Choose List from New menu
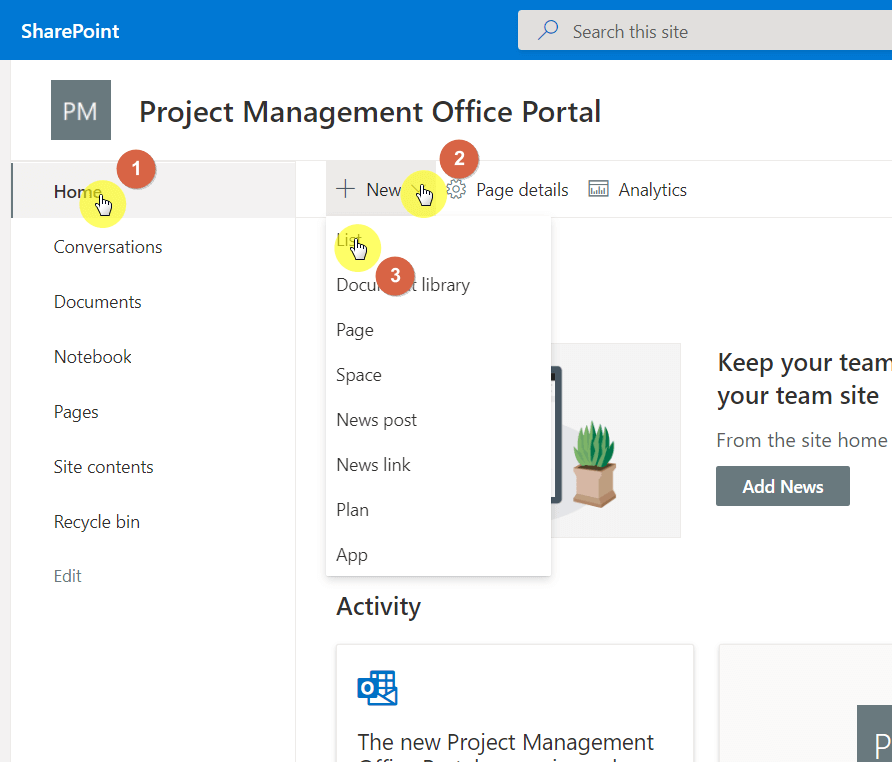 click(438, 240)
